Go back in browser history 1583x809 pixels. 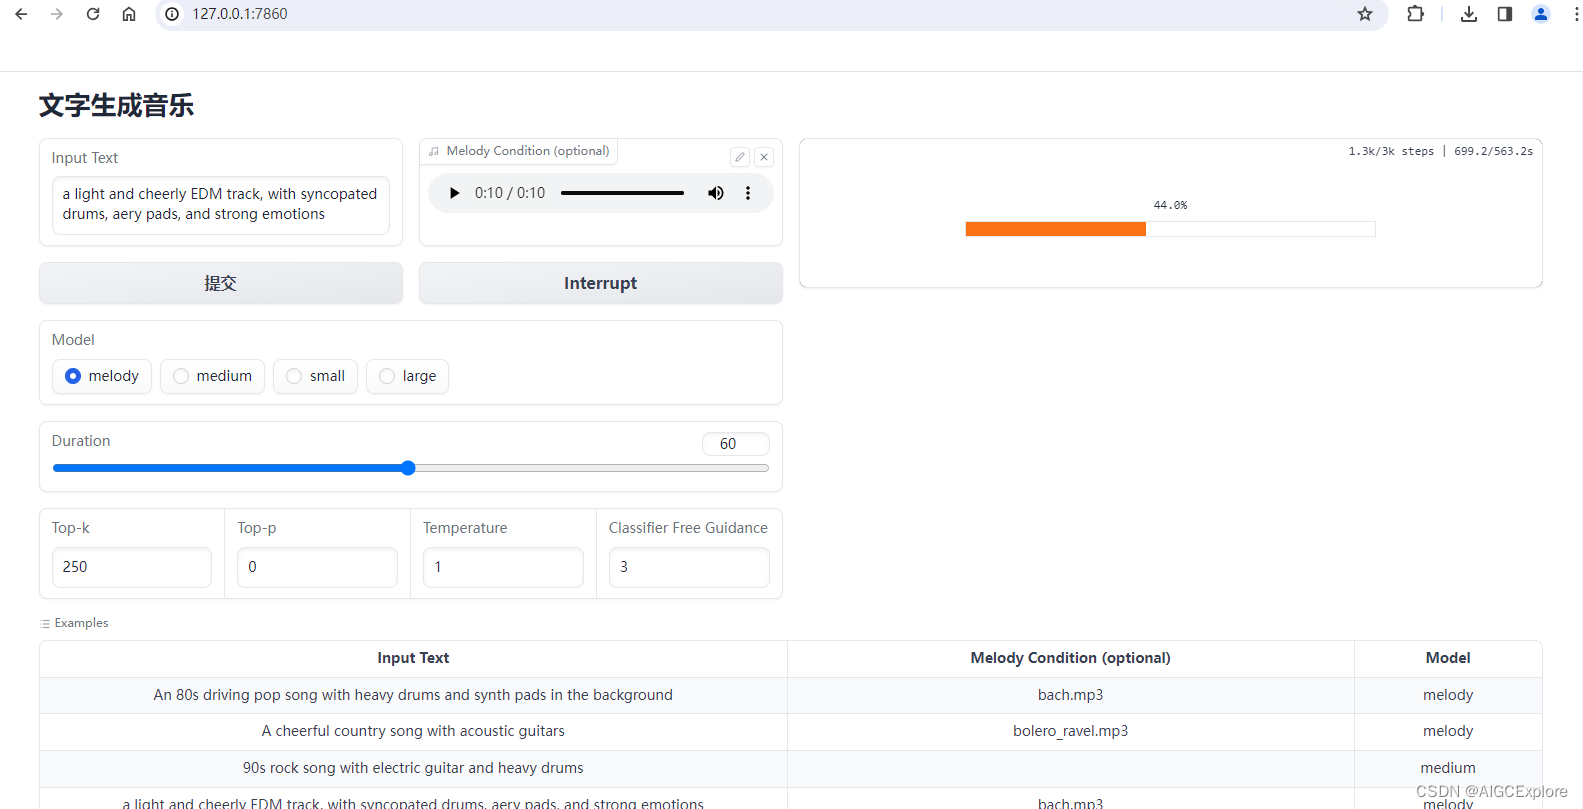[21, 14]
